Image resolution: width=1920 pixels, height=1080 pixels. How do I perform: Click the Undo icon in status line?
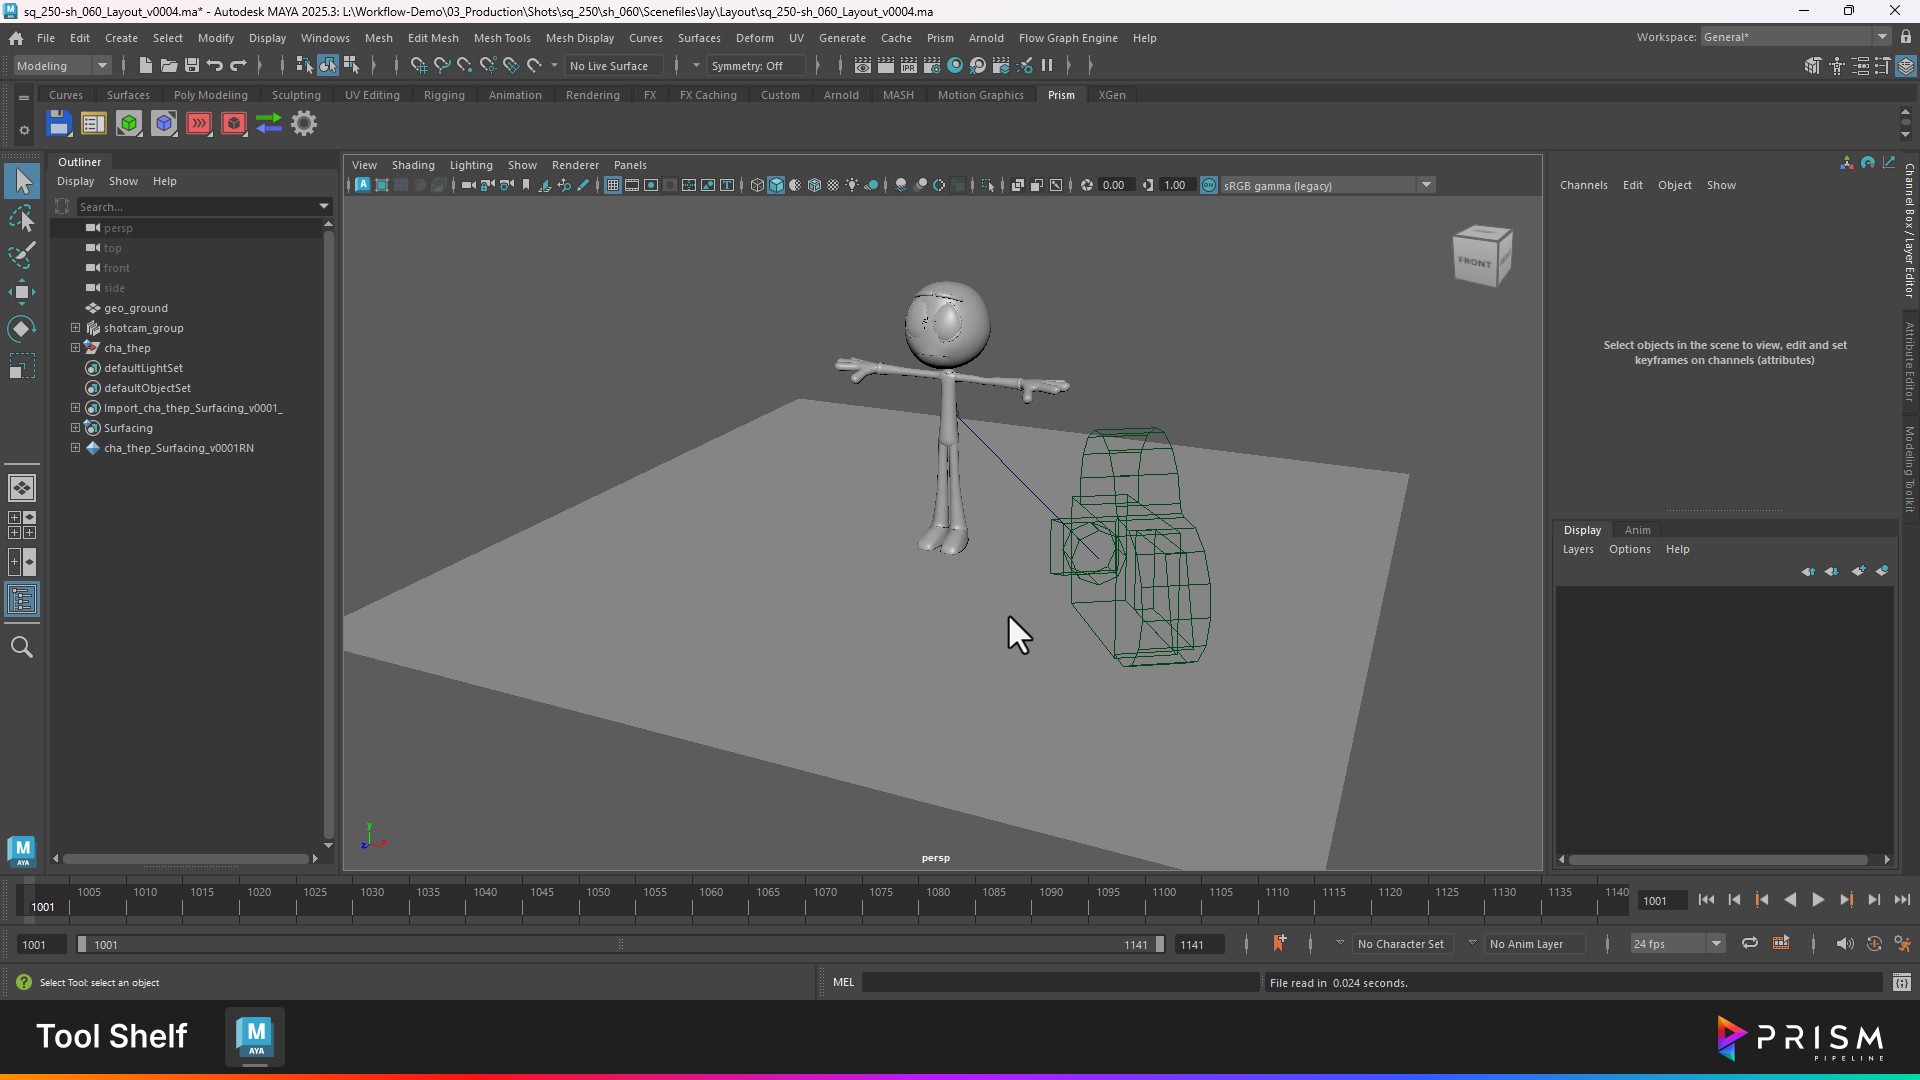[214, 66]
